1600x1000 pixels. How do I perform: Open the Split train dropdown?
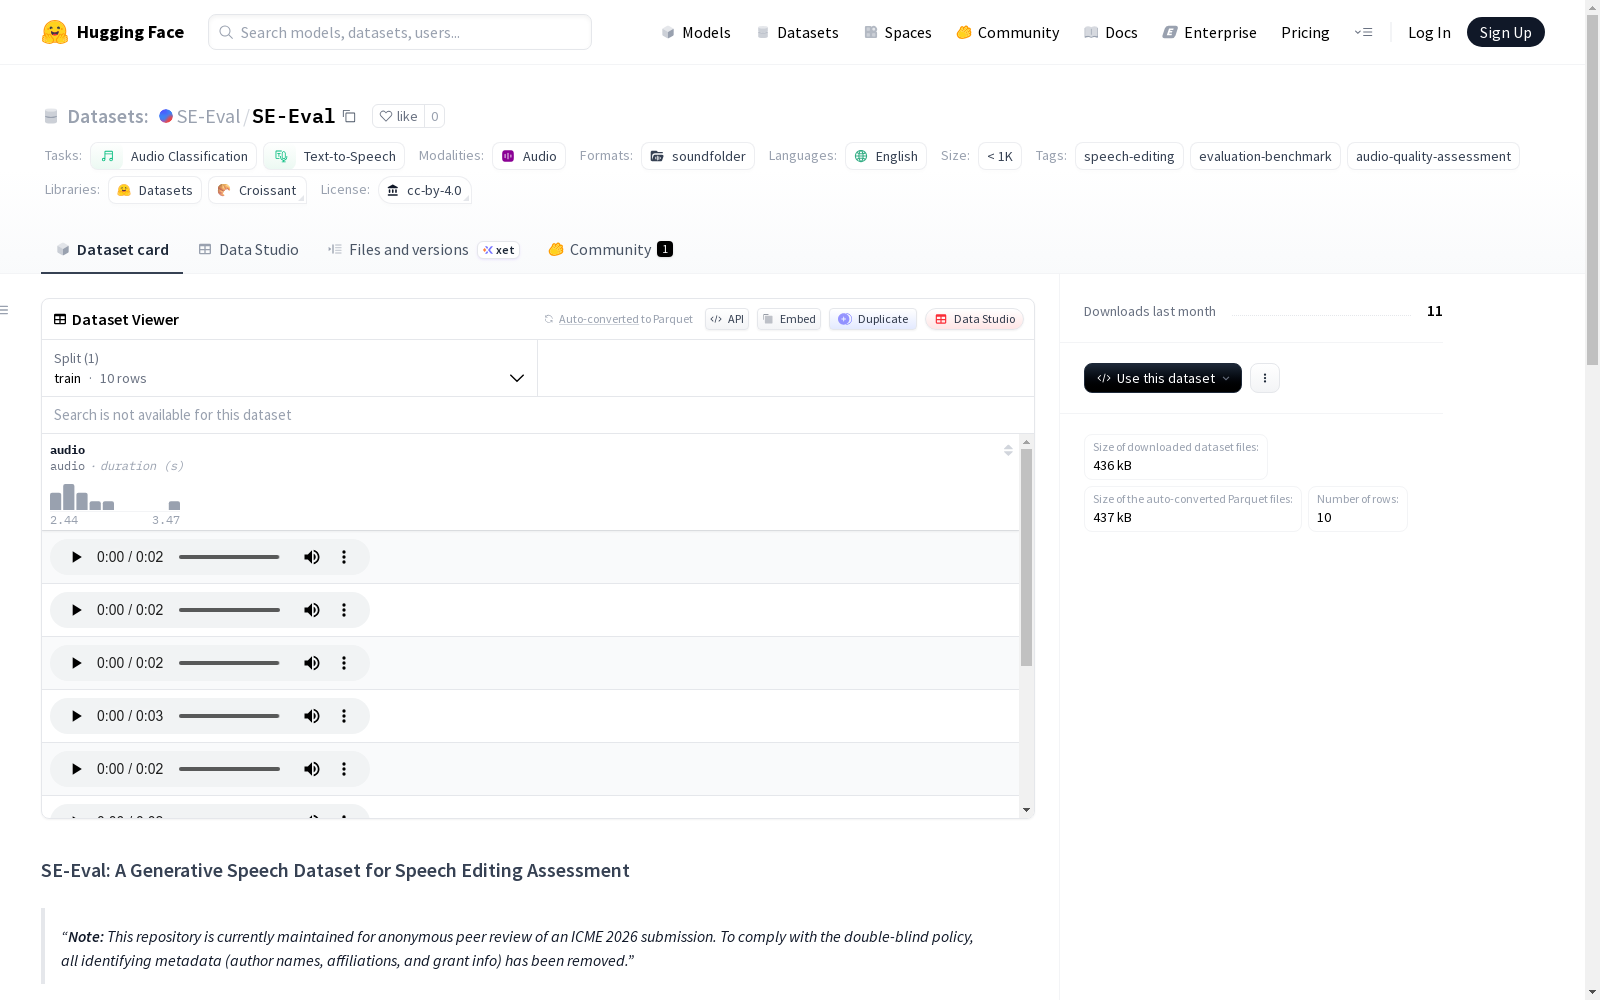click(289, 368)
